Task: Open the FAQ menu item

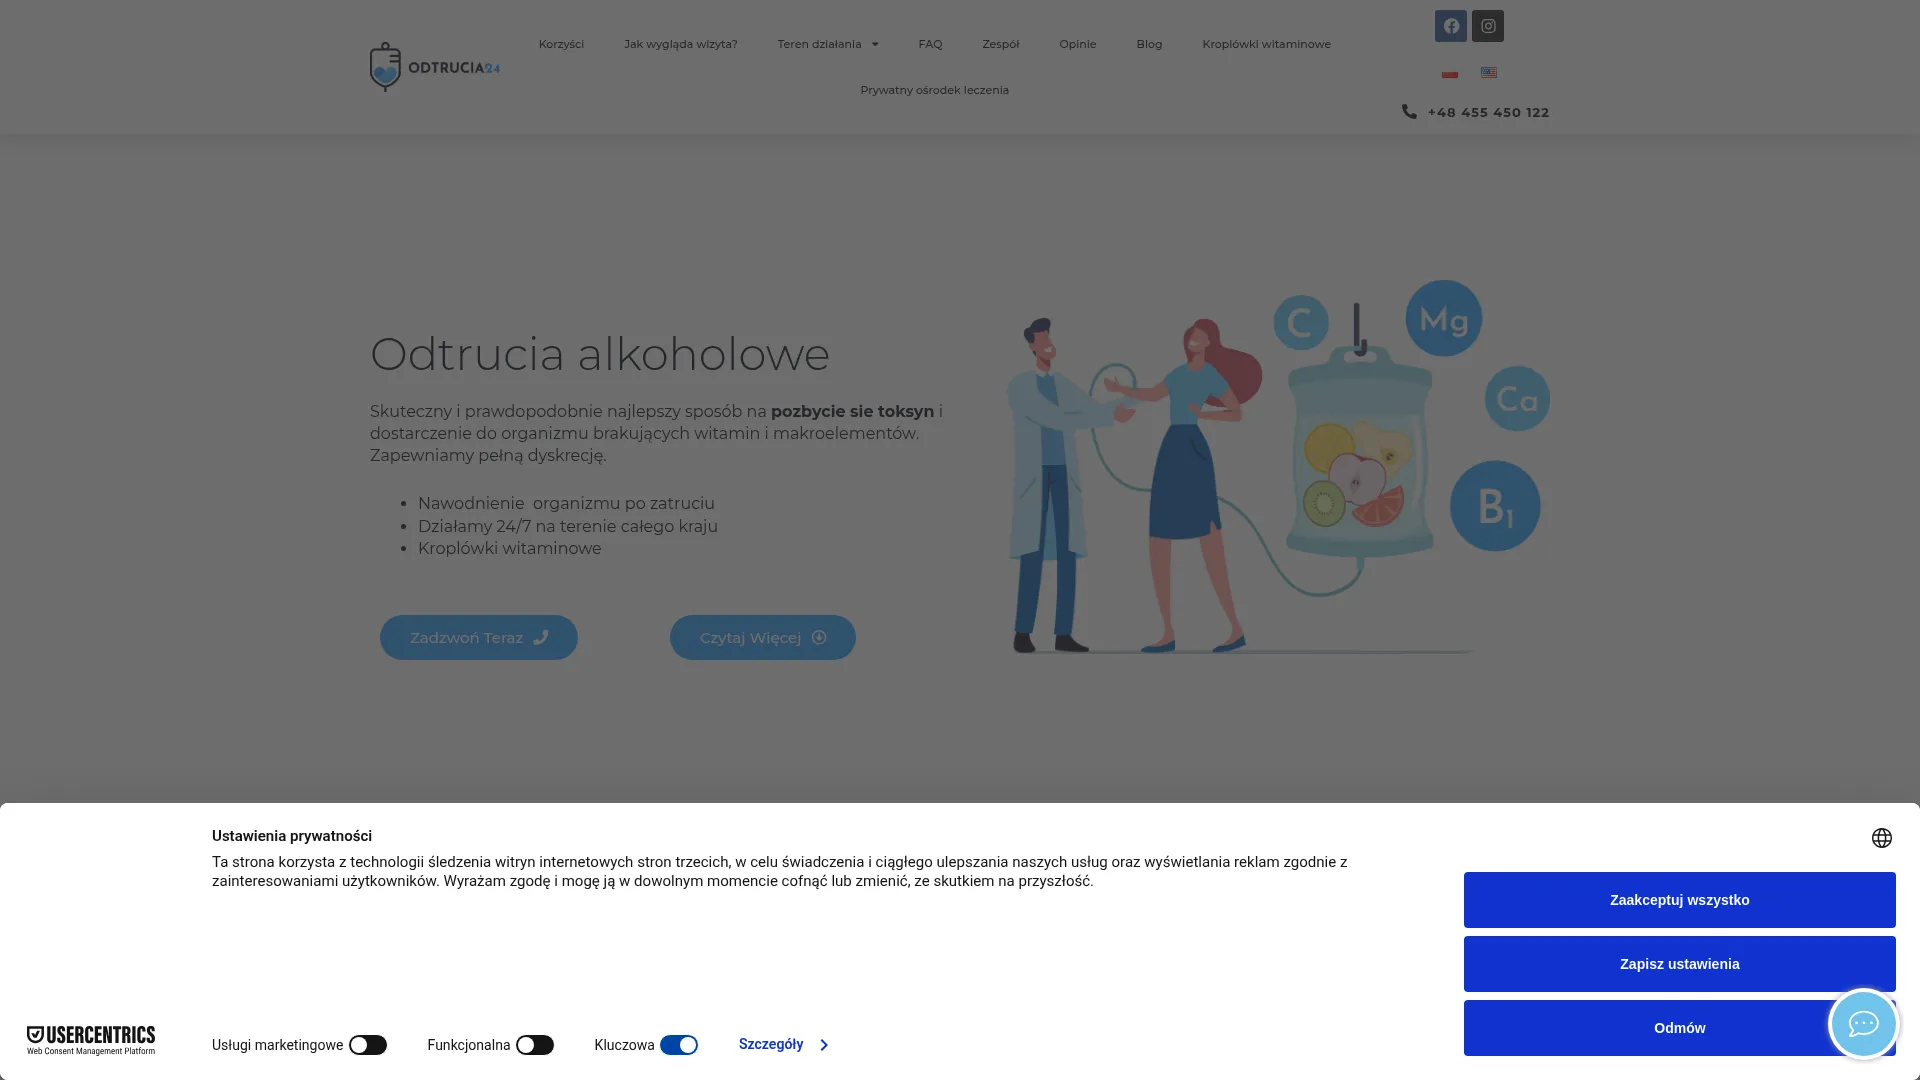Action: pyautogui.click(x=929, y=44)
